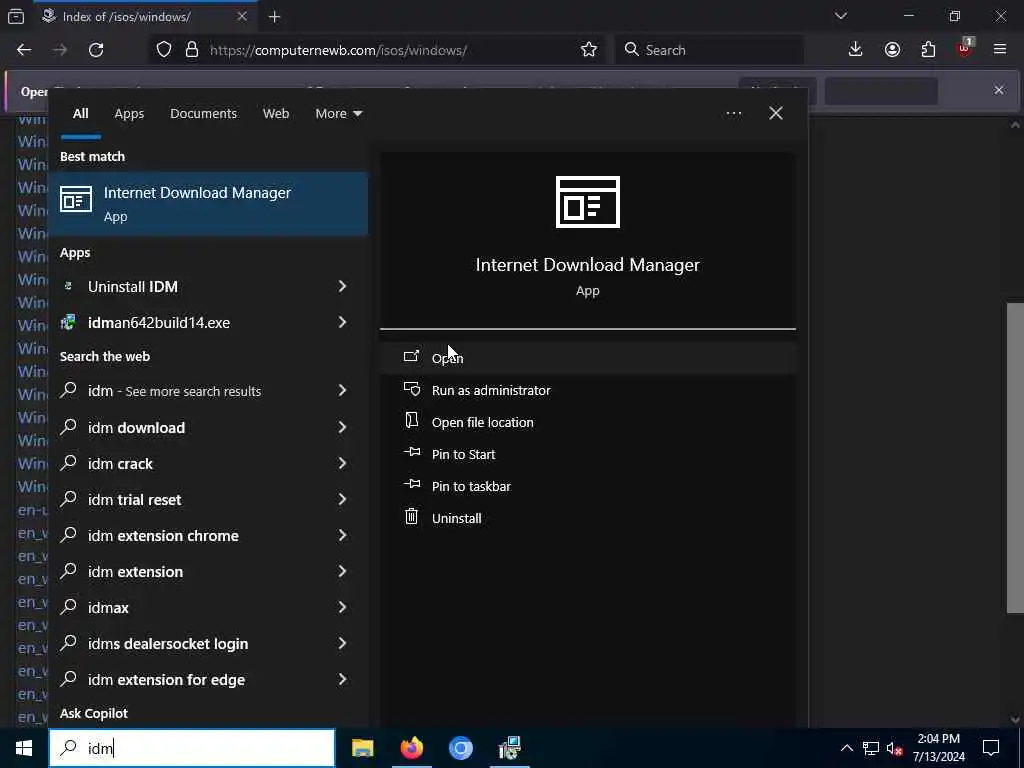
Task: Expand 'idm - See more search results' arrow
Action: click(342, 391)
